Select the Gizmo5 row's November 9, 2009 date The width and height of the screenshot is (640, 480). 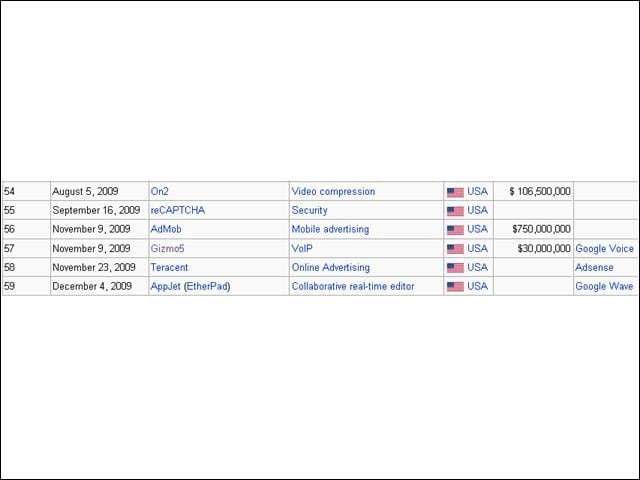click(91, 248)
